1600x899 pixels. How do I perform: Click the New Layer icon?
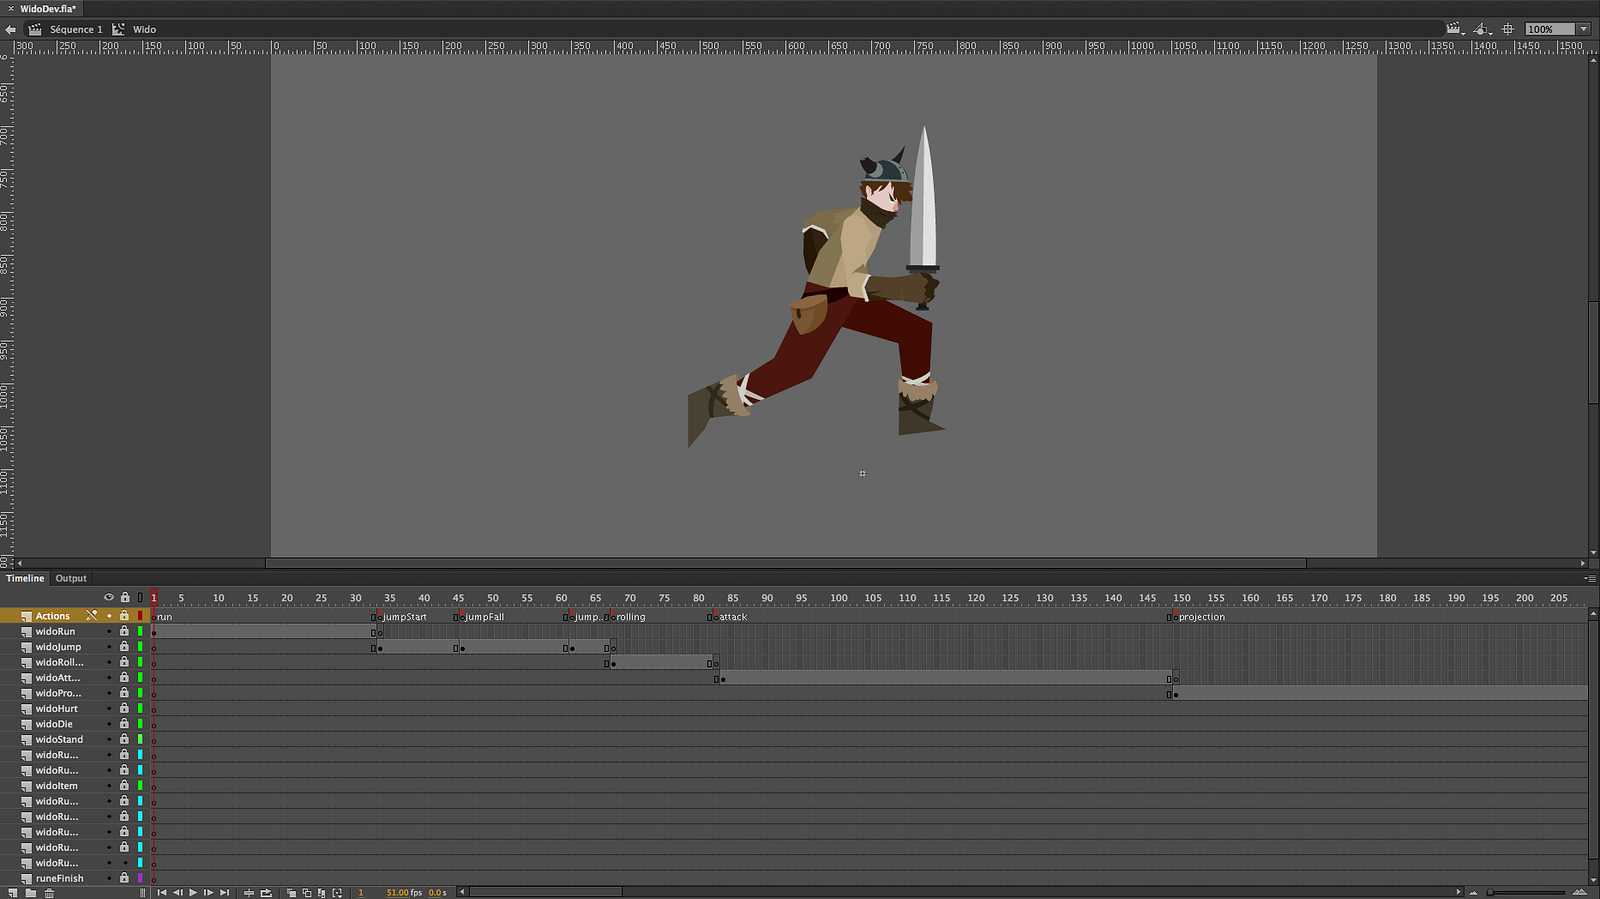tap(13, 892)
